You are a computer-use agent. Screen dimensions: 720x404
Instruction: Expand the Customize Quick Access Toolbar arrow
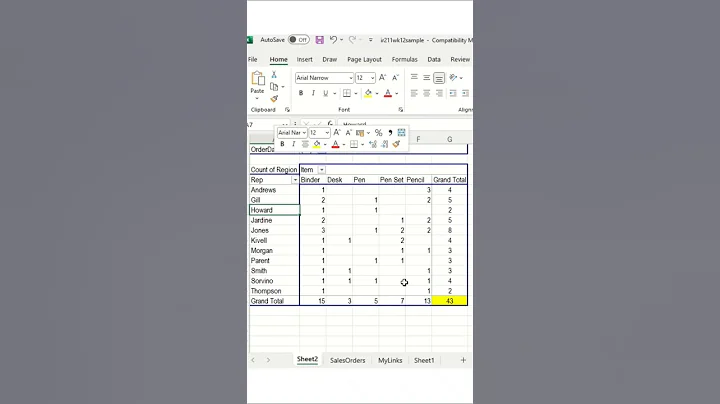click(x=371, y=40)
